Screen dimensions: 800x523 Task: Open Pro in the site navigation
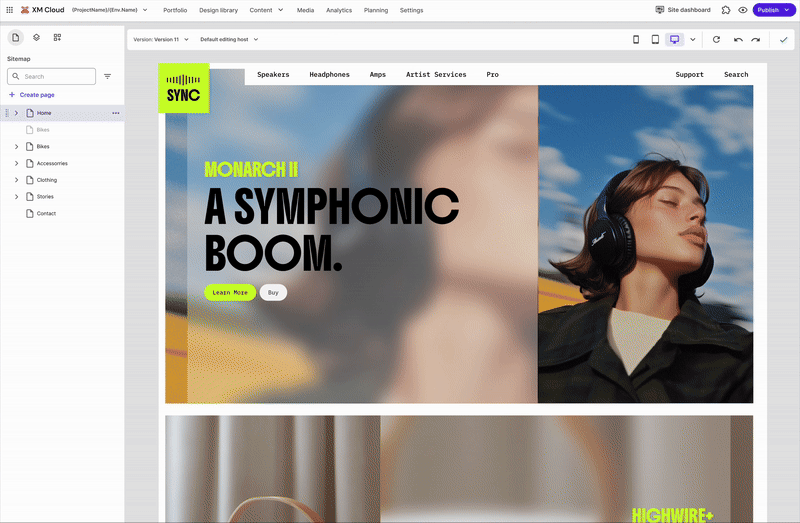492,74
